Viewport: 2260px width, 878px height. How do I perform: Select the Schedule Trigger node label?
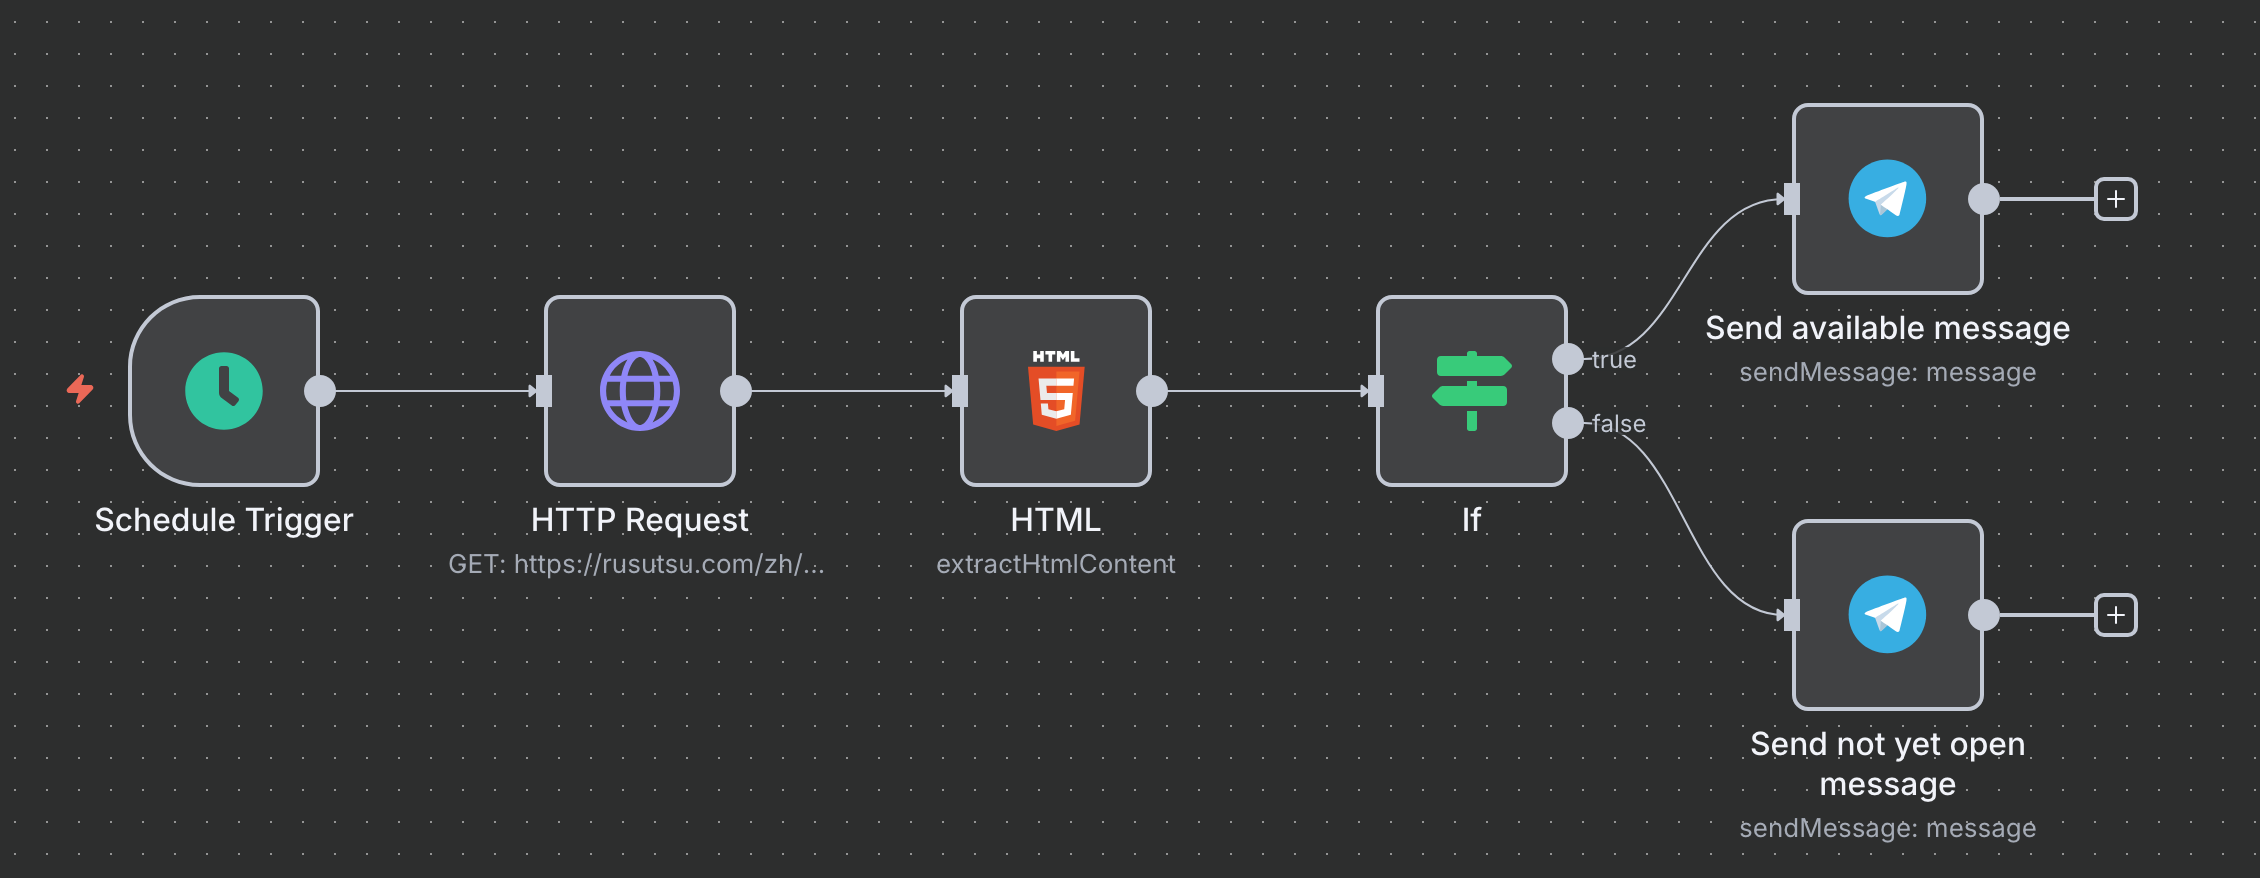(224, 520)
